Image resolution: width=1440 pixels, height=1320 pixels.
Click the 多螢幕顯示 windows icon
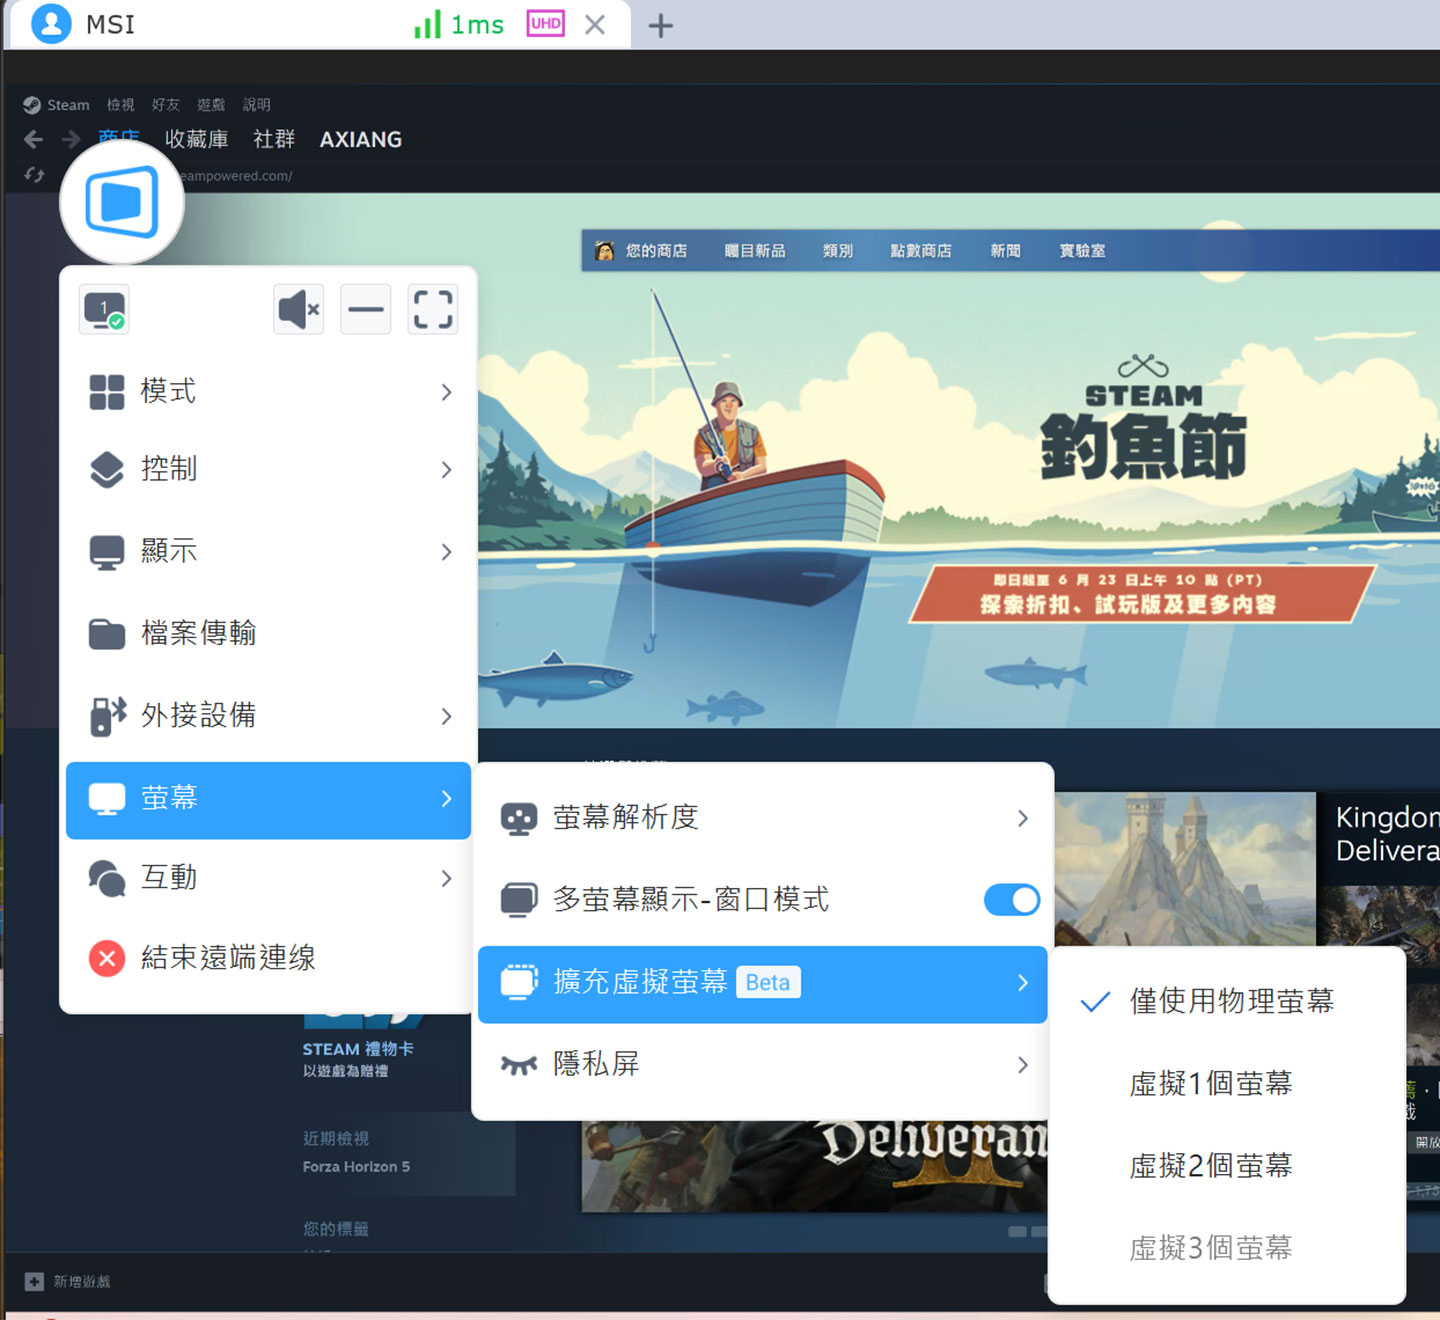[519, 900]
